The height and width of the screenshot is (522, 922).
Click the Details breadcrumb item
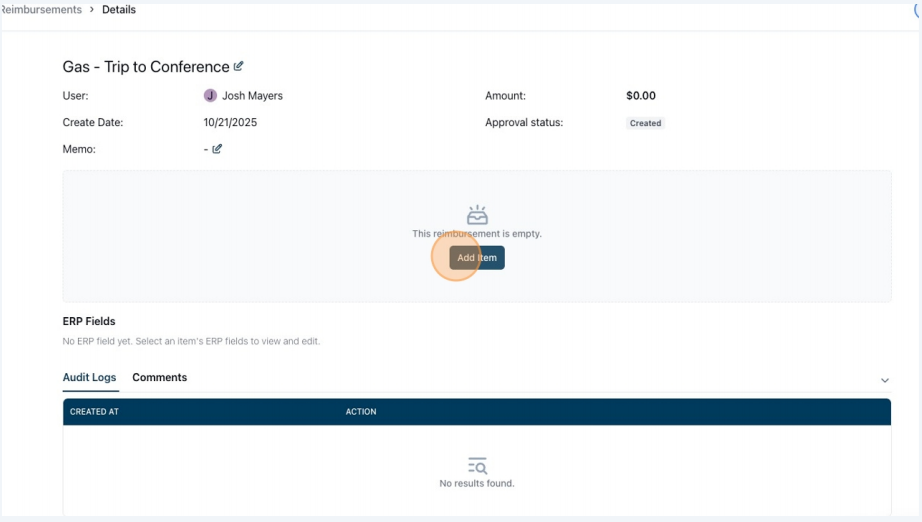click(119, 9)
